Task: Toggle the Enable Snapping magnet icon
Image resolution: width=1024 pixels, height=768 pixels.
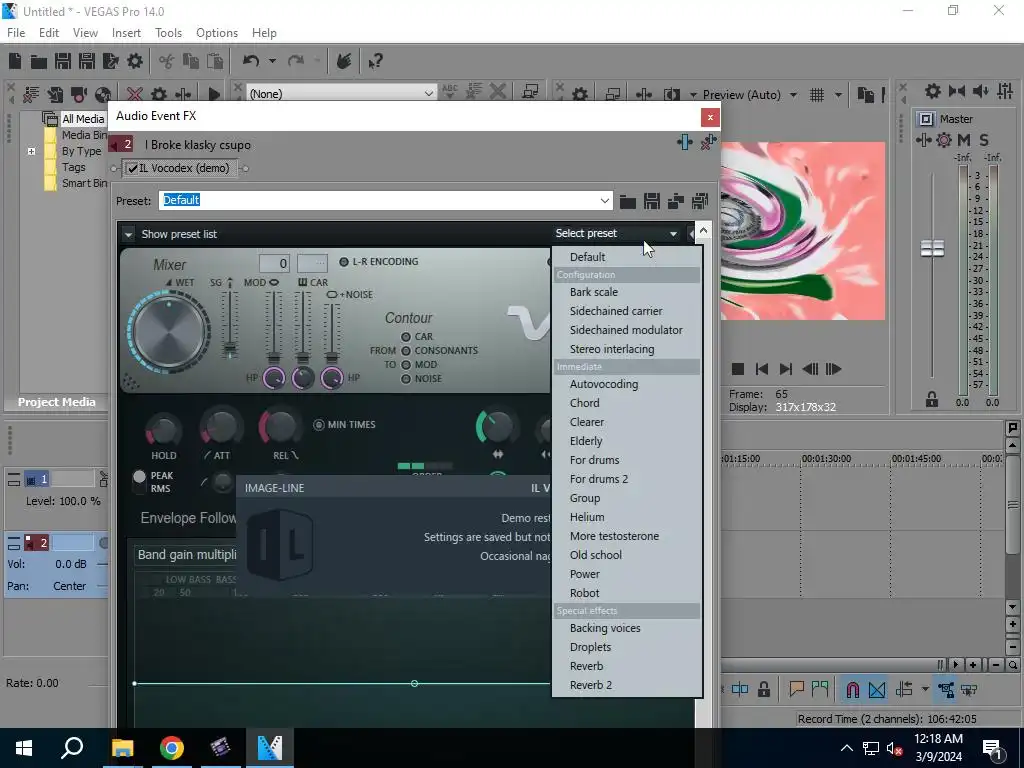Action: [853, 690]
